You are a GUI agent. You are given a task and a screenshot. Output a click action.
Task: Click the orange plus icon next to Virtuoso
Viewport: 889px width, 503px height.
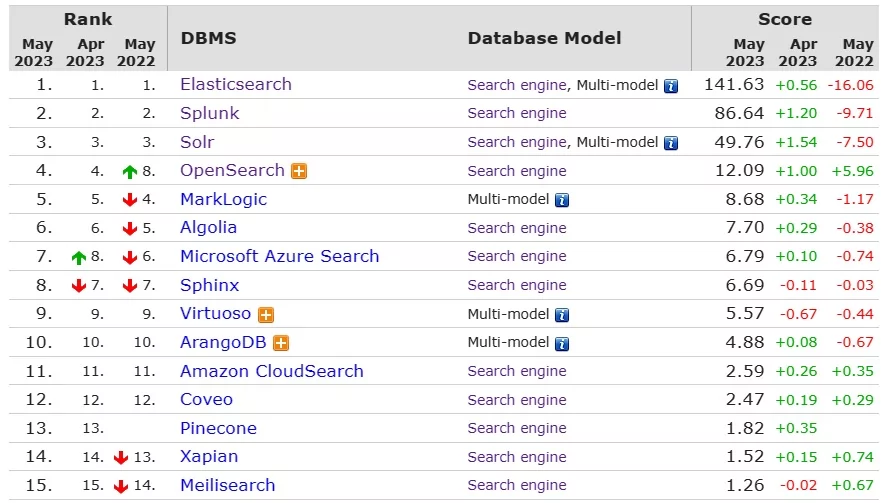(266, 315)
